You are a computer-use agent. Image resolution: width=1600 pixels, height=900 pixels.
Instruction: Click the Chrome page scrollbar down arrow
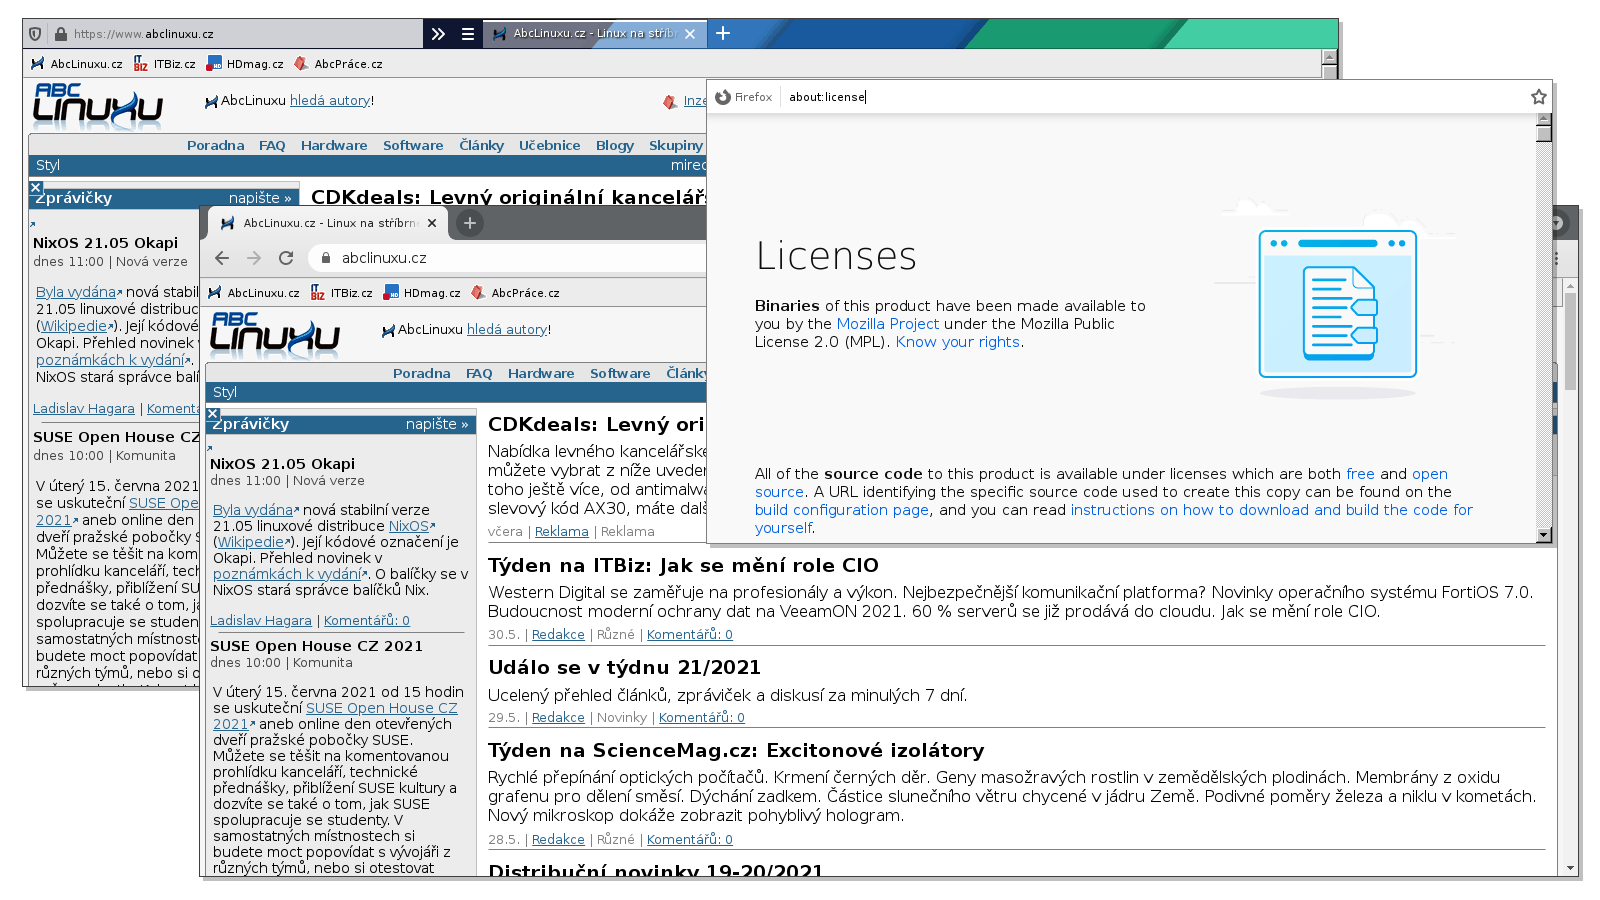pos(1570,869)
